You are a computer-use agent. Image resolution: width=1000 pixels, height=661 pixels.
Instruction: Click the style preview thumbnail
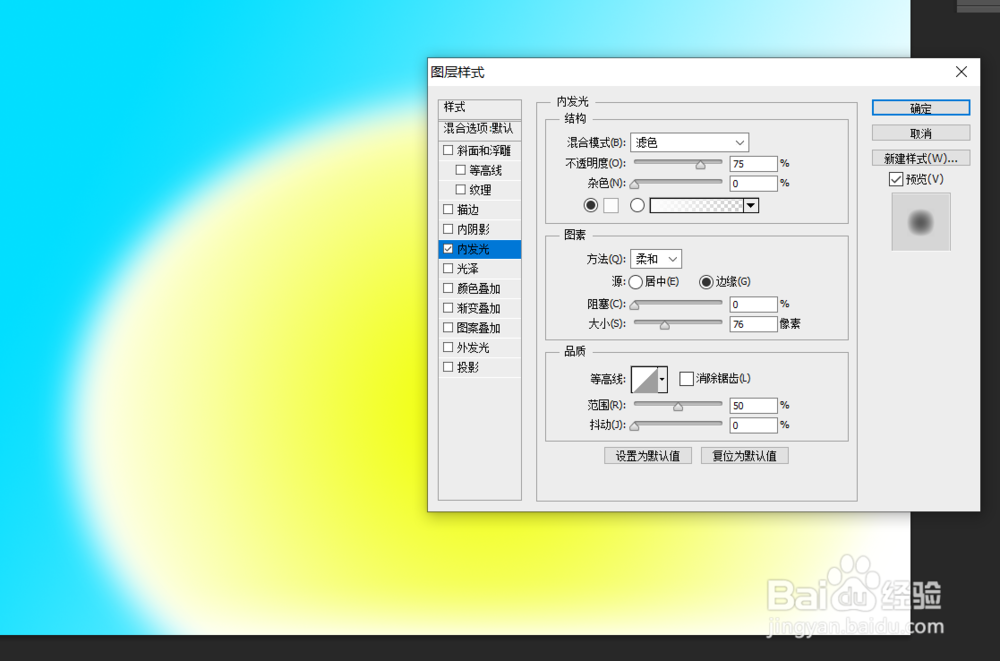point(920,221)
